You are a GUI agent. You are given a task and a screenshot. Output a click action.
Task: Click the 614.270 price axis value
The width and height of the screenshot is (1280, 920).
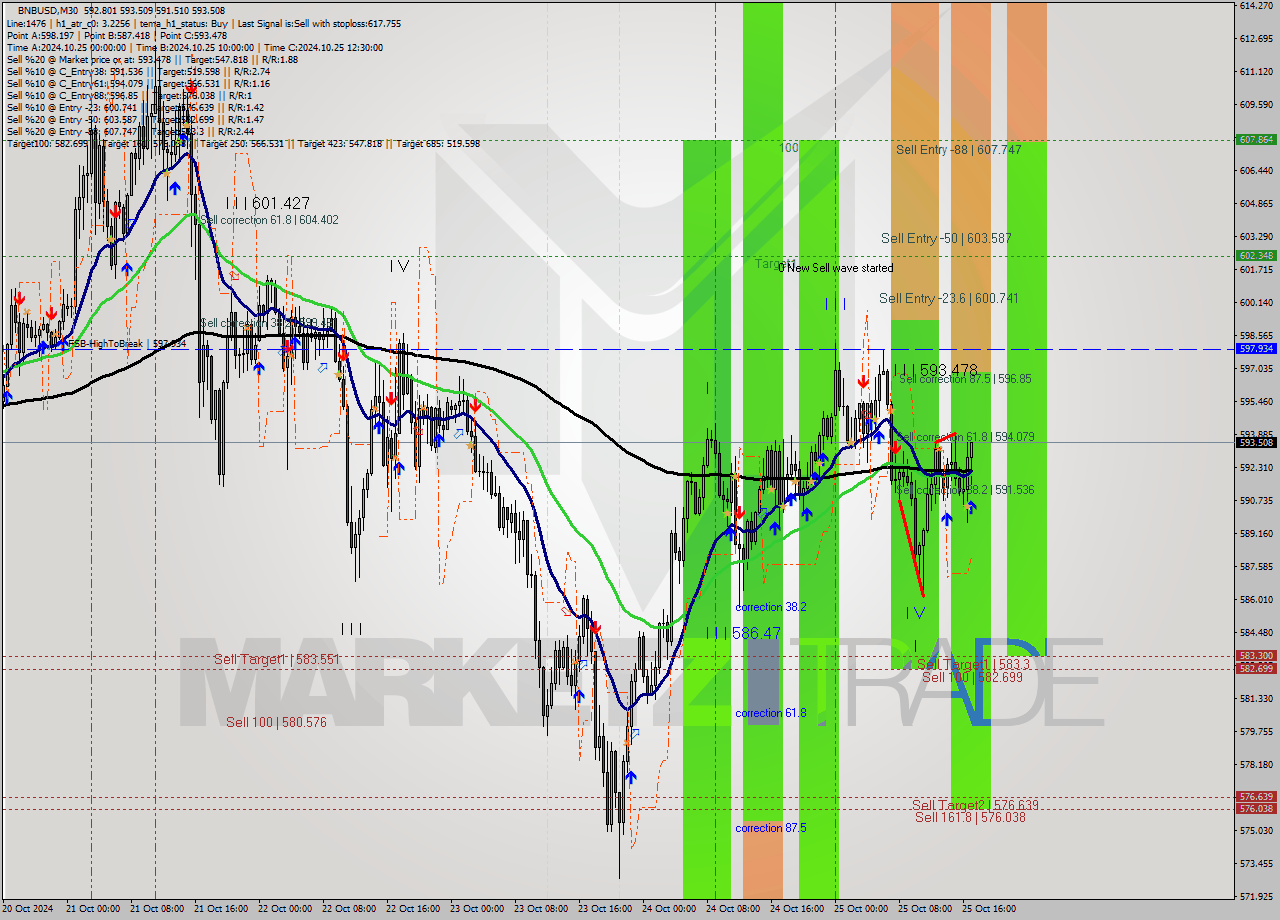point(1256,6)
